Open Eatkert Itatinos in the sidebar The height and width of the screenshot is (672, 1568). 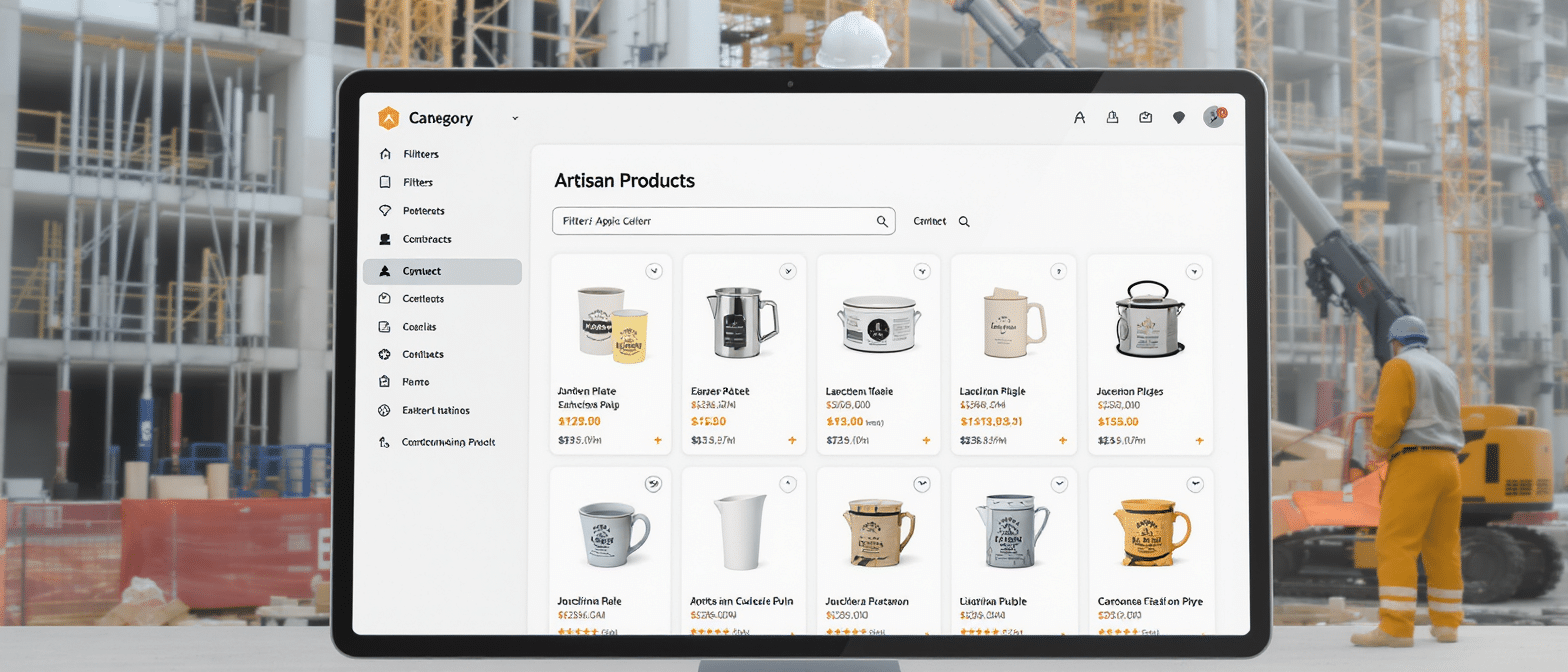(x=435, y=410)
